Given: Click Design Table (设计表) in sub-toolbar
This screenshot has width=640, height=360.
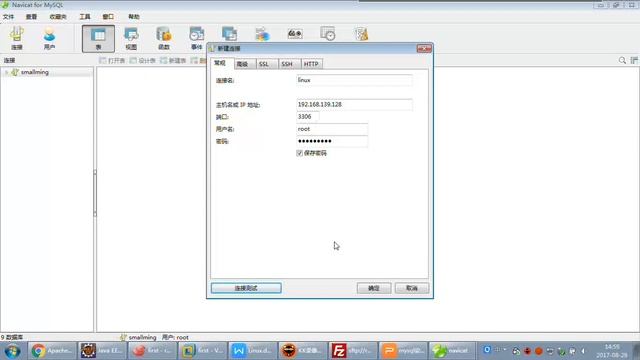Looking at the screenshot, I should coord(142,60).
